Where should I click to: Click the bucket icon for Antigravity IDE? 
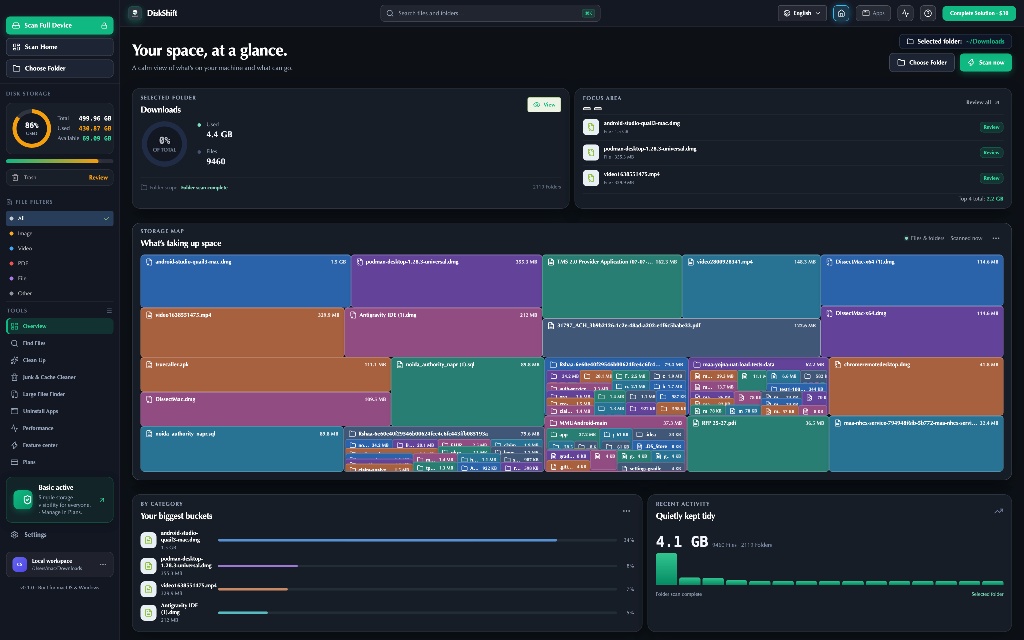pyautogui.click(x=148, y=613)
